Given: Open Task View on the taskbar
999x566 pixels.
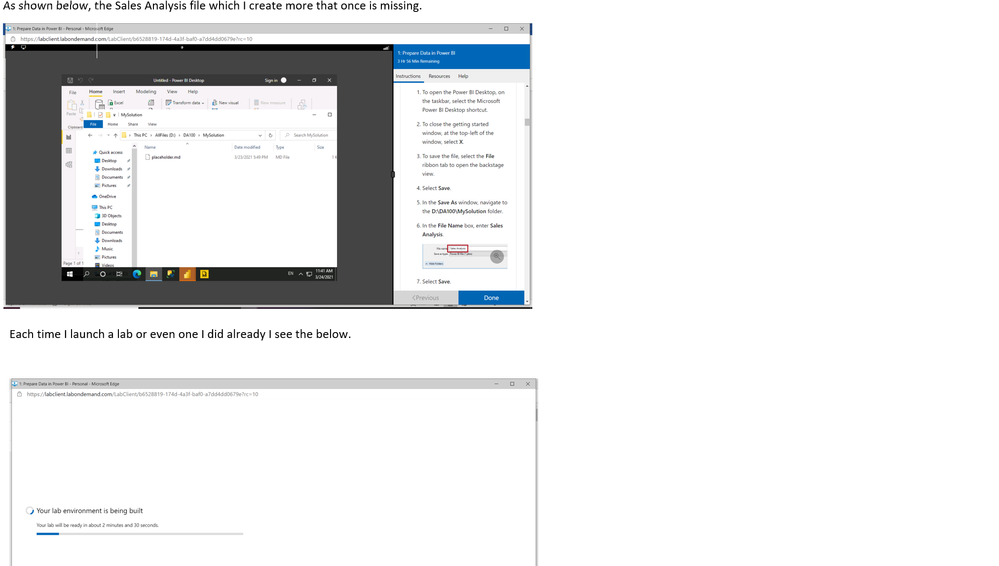Looking at the screenshot, I should coord(119,274).
